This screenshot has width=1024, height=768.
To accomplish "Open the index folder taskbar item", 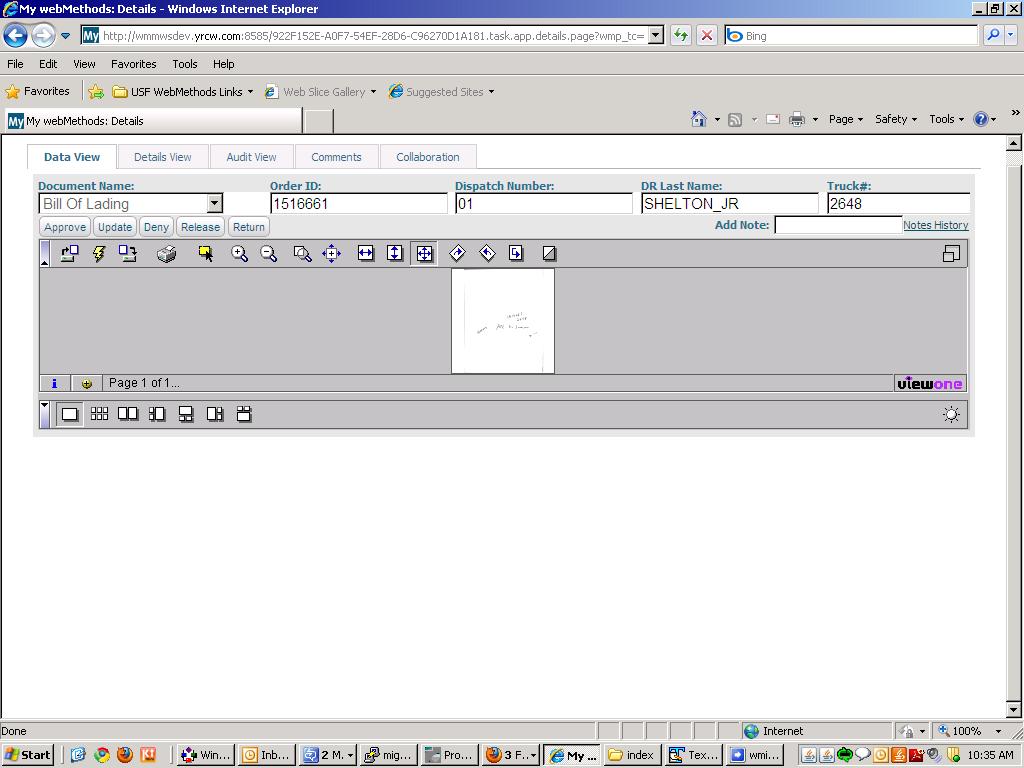I will point(632,755).
